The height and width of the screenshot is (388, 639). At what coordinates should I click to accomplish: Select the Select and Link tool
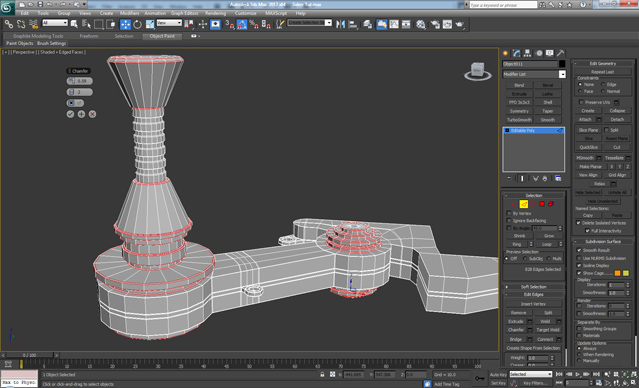[9, 24]
